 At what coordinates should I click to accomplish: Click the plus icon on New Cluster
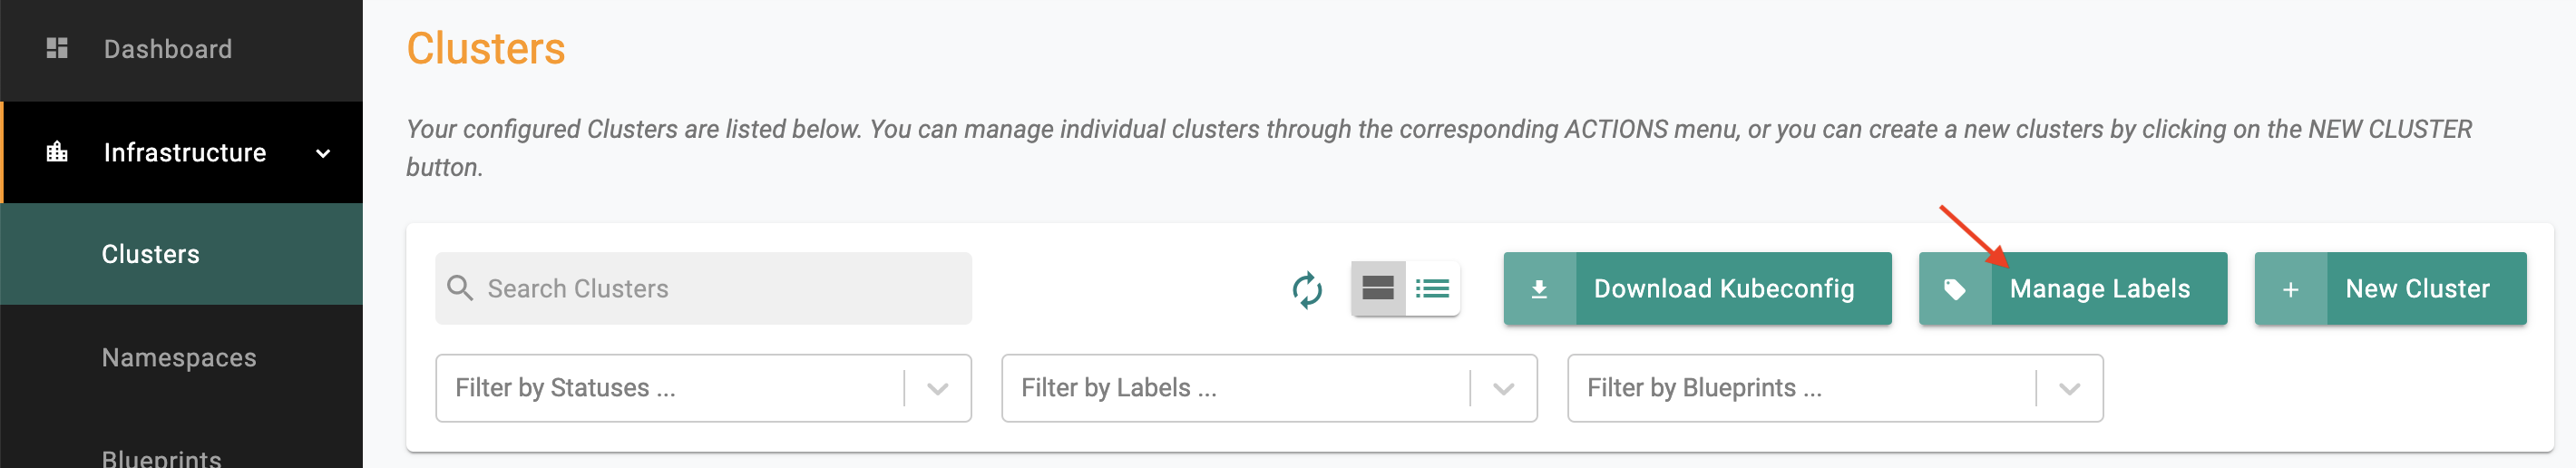click(2291, 289)
